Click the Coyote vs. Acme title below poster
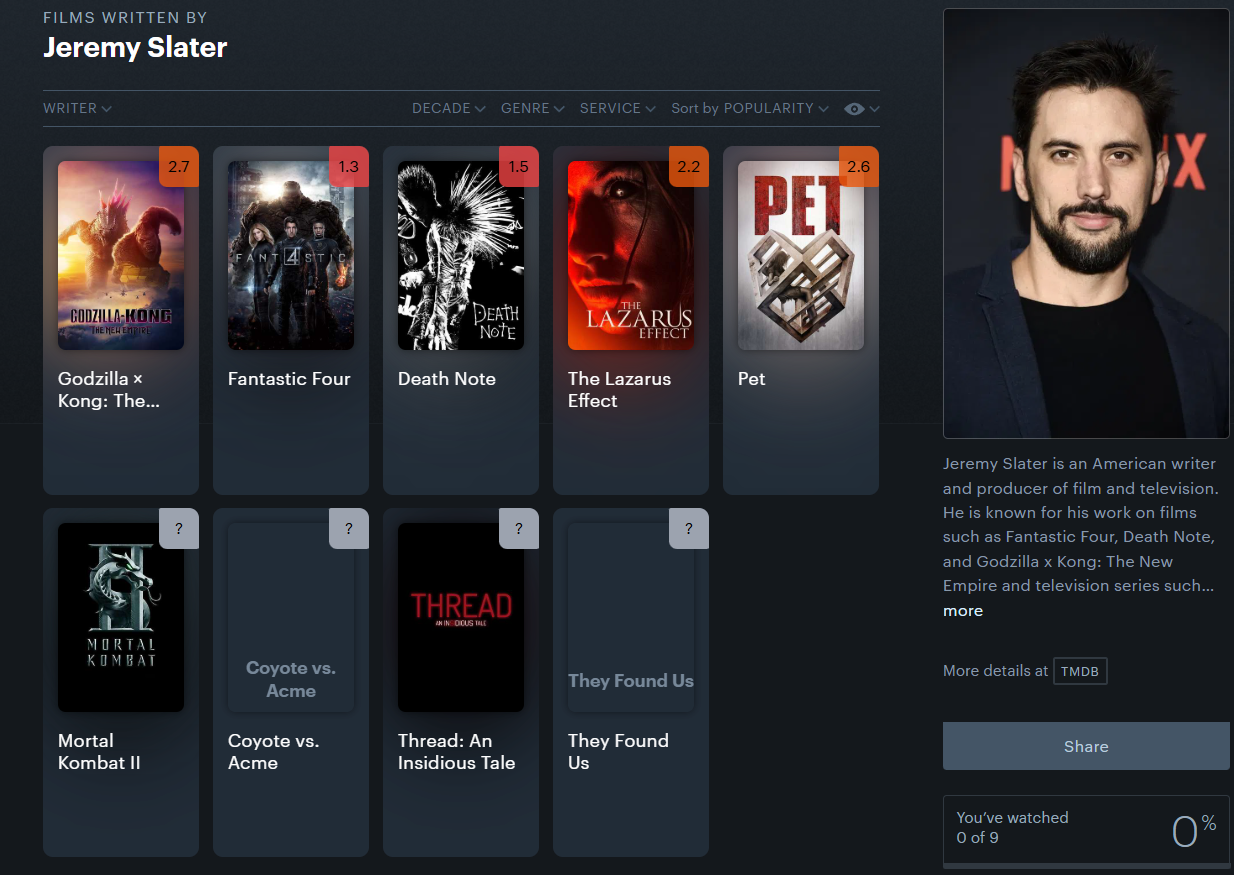This screenshot has height=875, width=1234. tap(273, 752)
